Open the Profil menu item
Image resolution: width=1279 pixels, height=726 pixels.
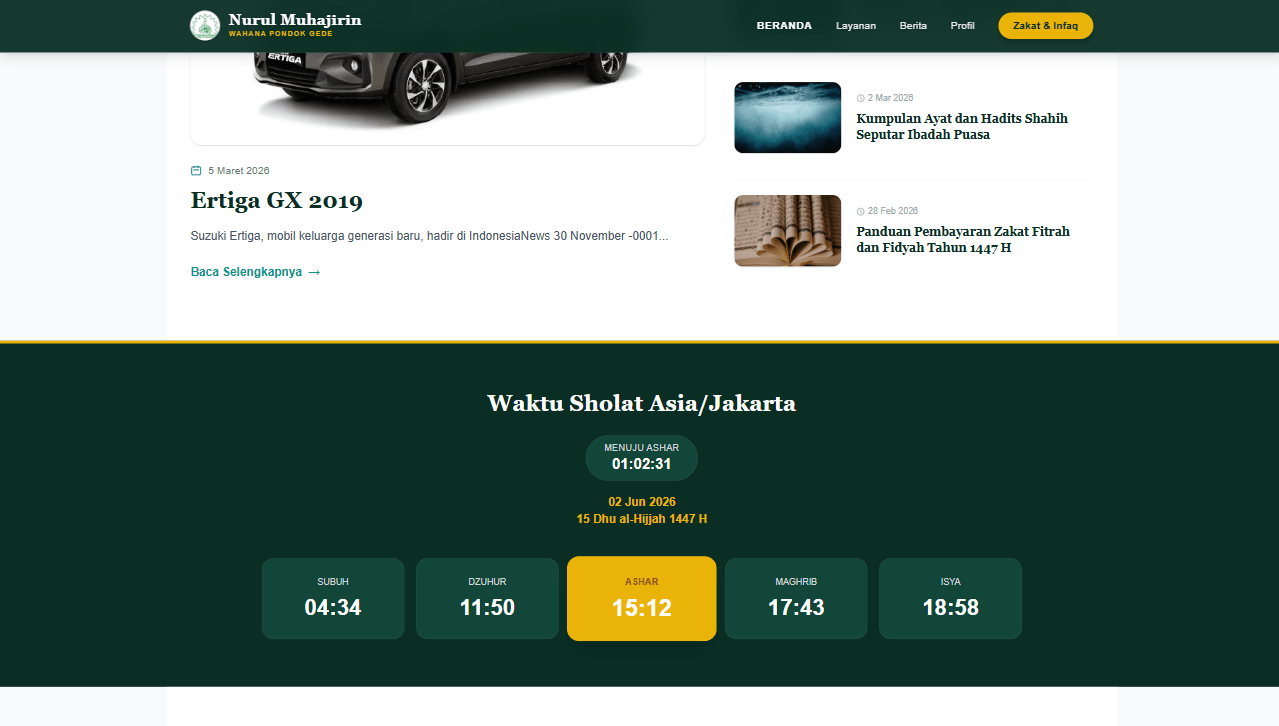pyautogui.click(x=963, y=26)
